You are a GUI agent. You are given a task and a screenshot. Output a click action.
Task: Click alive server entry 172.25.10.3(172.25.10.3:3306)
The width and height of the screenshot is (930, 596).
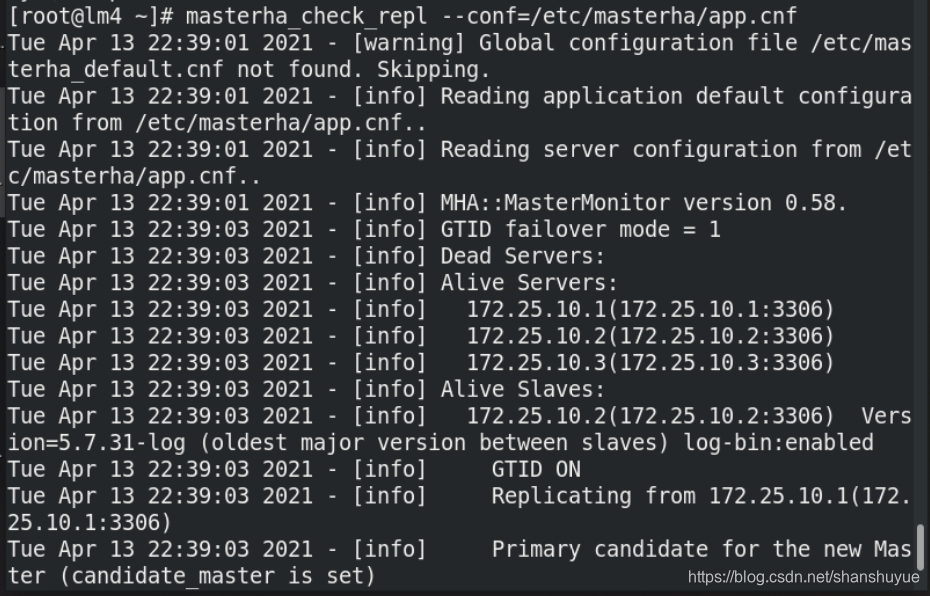click(650, 363)
